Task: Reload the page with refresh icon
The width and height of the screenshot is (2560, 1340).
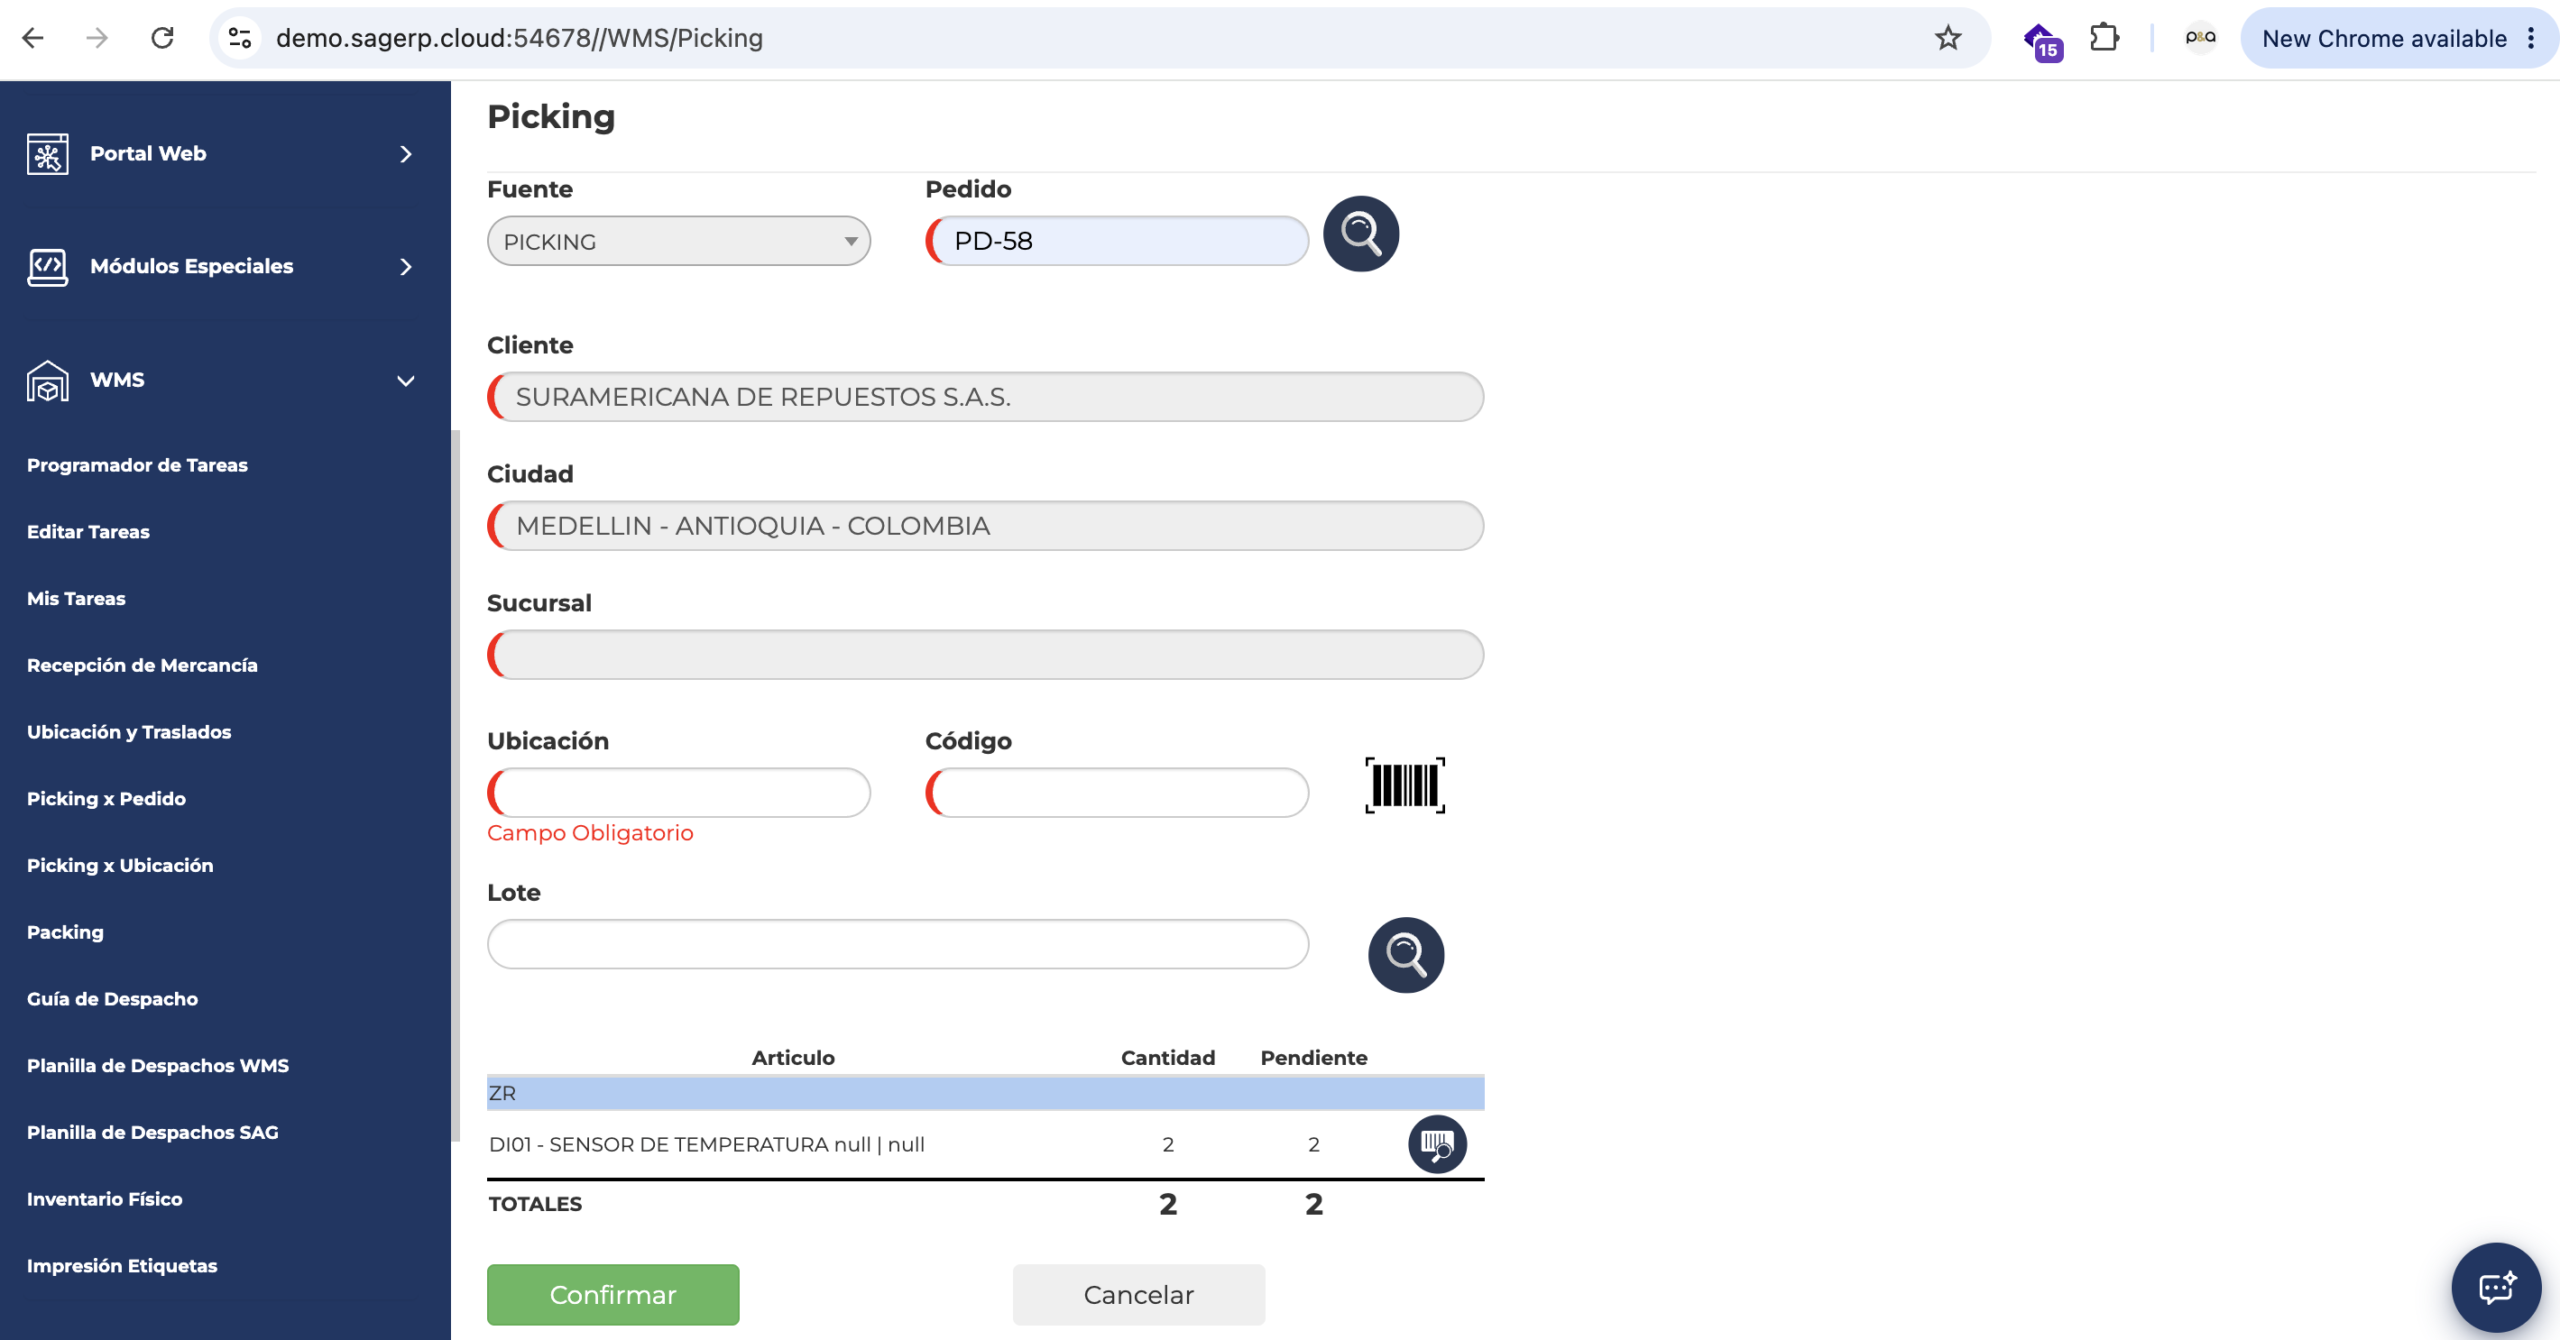Action: point(162,38)
